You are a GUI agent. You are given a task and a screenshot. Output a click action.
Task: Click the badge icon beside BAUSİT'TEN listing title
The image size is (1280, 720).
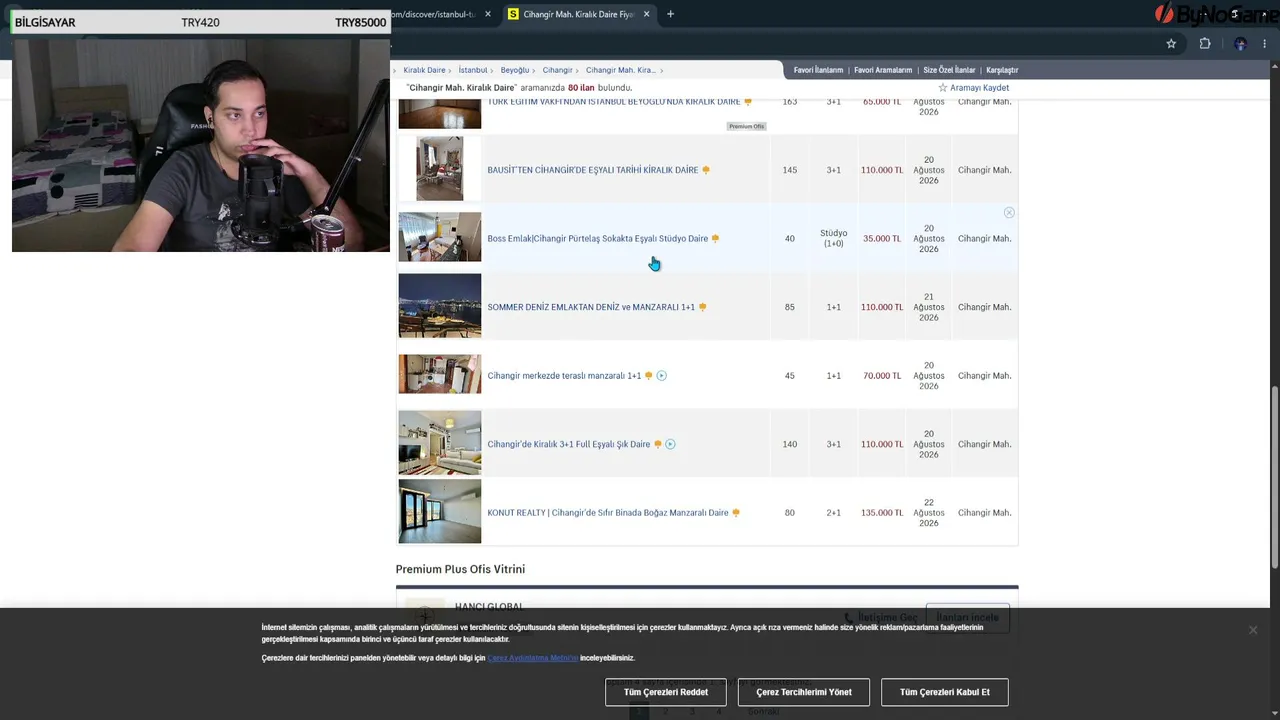[706, 170]
